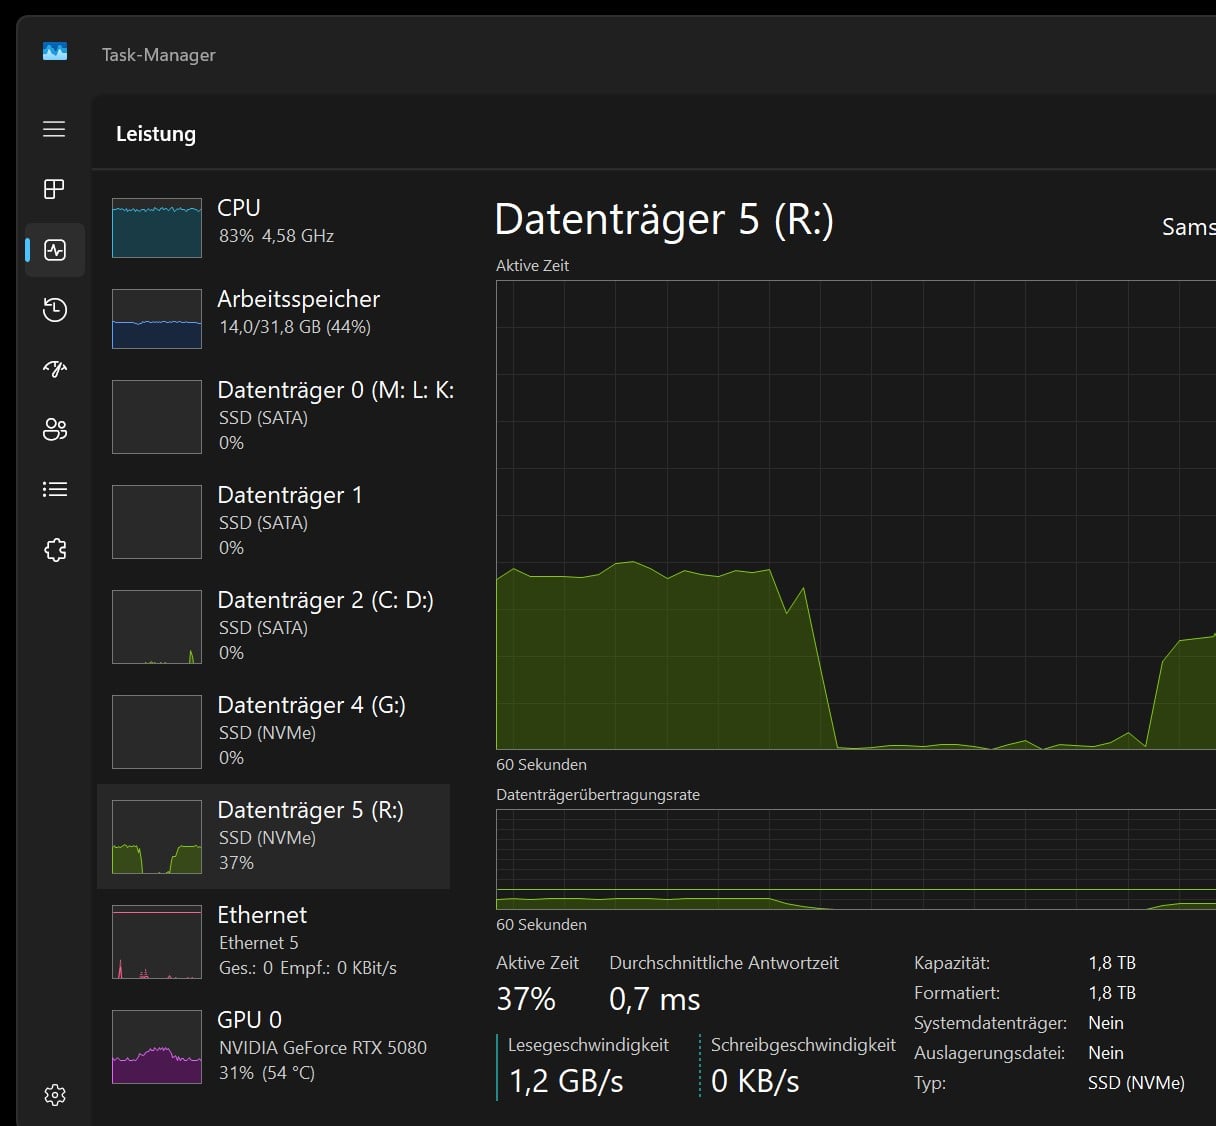Open the App history icon
1216x1126 pixels.
pyautogui.click(x=55, y=310)
